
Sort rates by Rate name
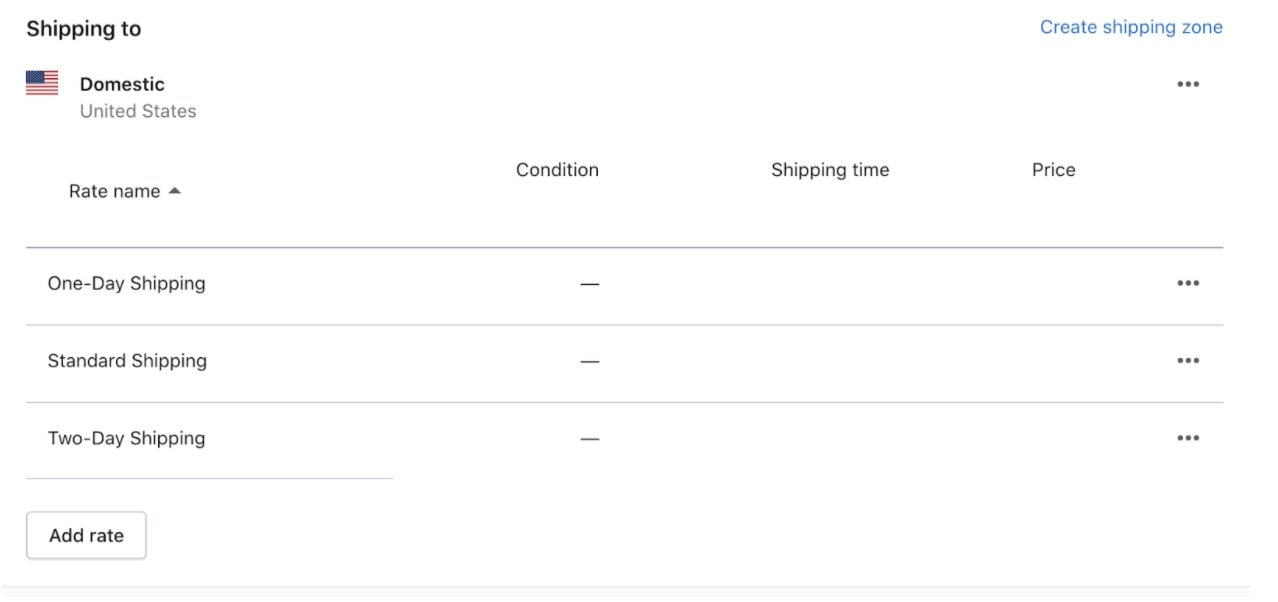coord(116,190)
